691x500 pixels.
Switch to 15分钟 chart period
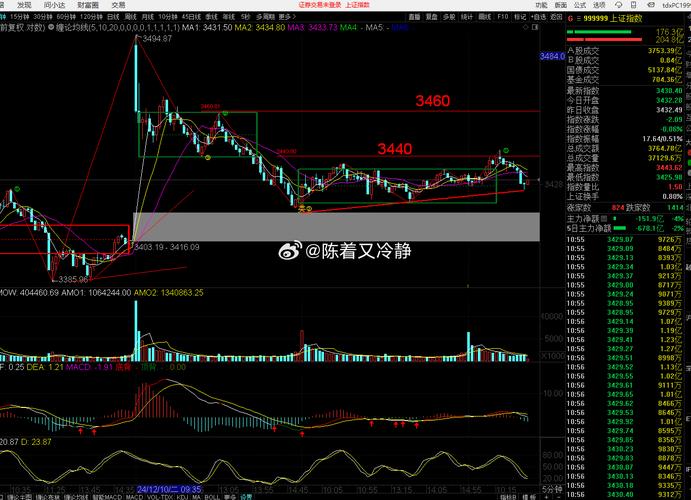[x=15, y=17]
